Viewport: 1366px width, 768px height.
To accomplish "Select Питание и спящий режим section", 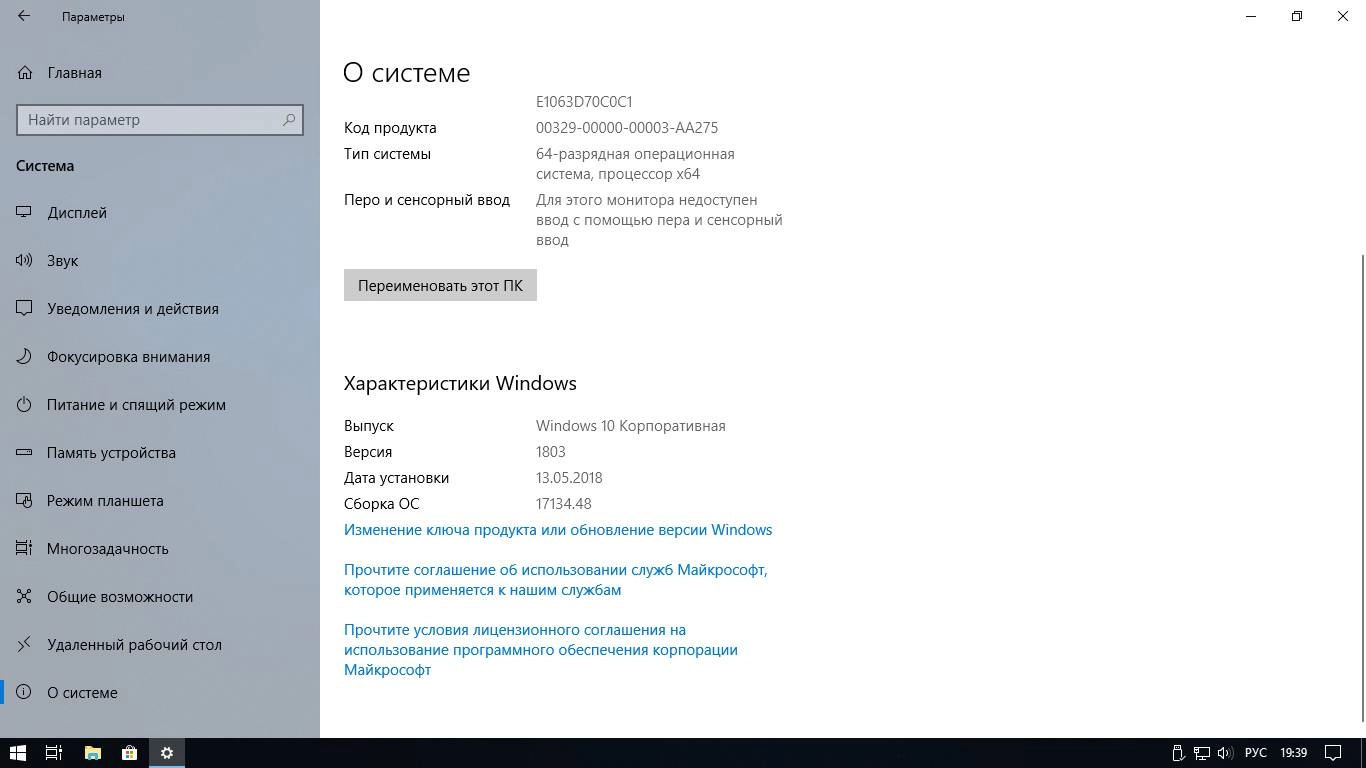I will (160, 405).
